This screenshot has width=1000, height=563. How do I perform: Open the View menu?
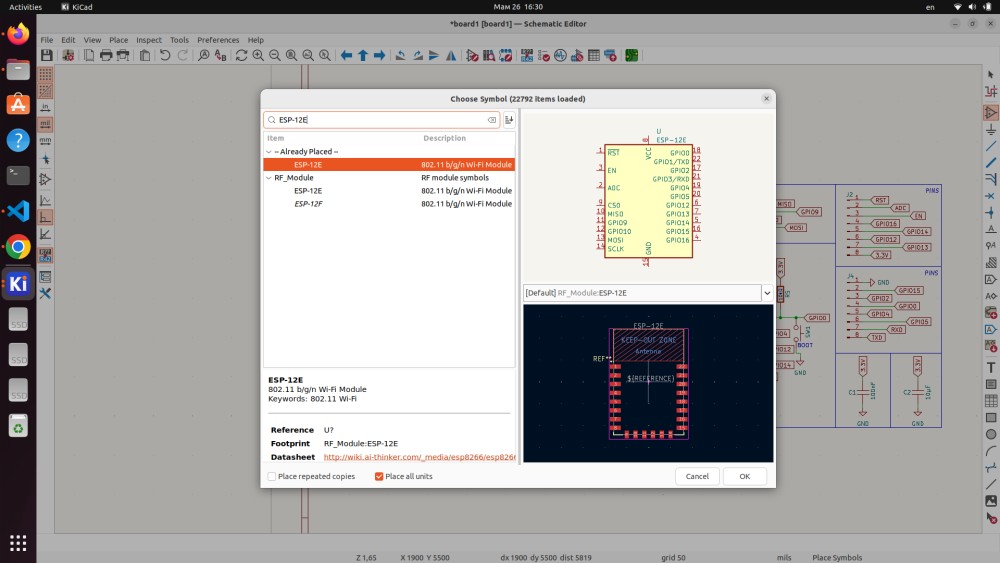pyautogui.click(x=92, y=40)
